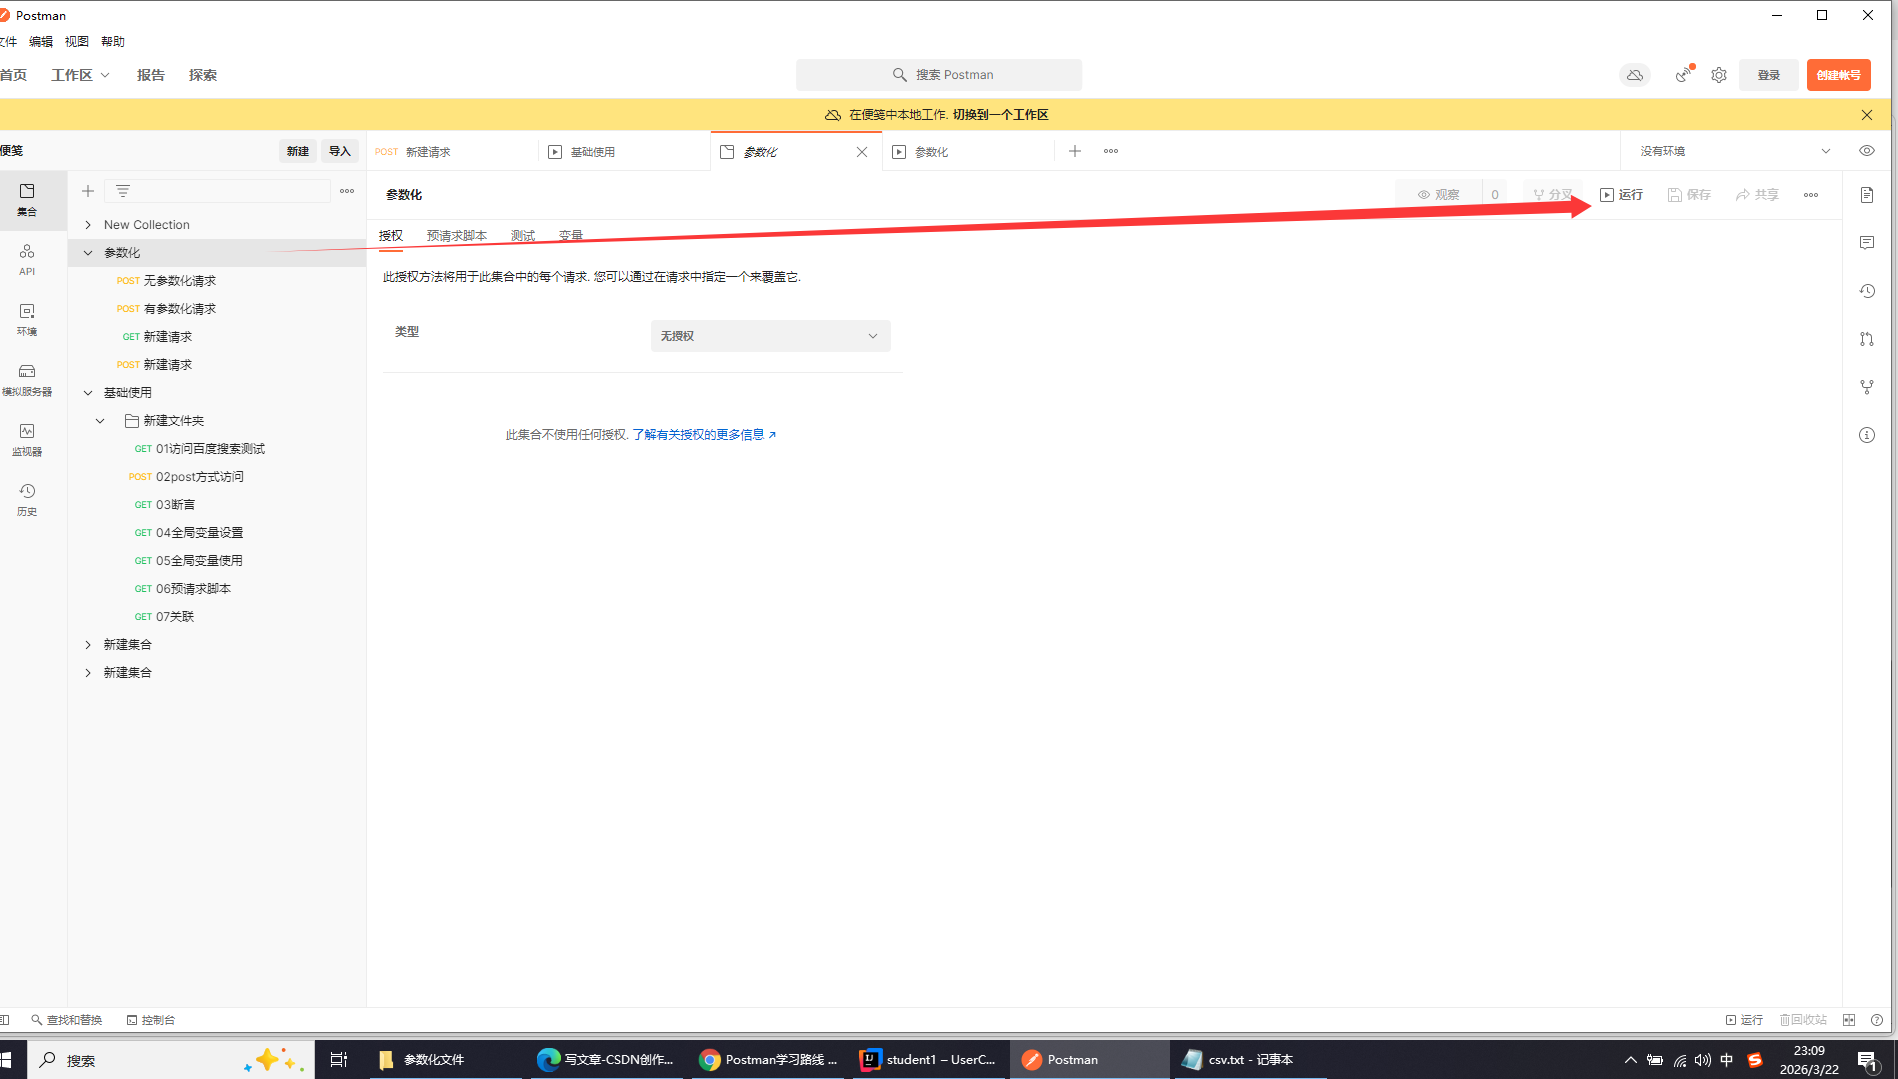
Task: Open the Monitors sidebar section
Action: click(x=27, y=440)
